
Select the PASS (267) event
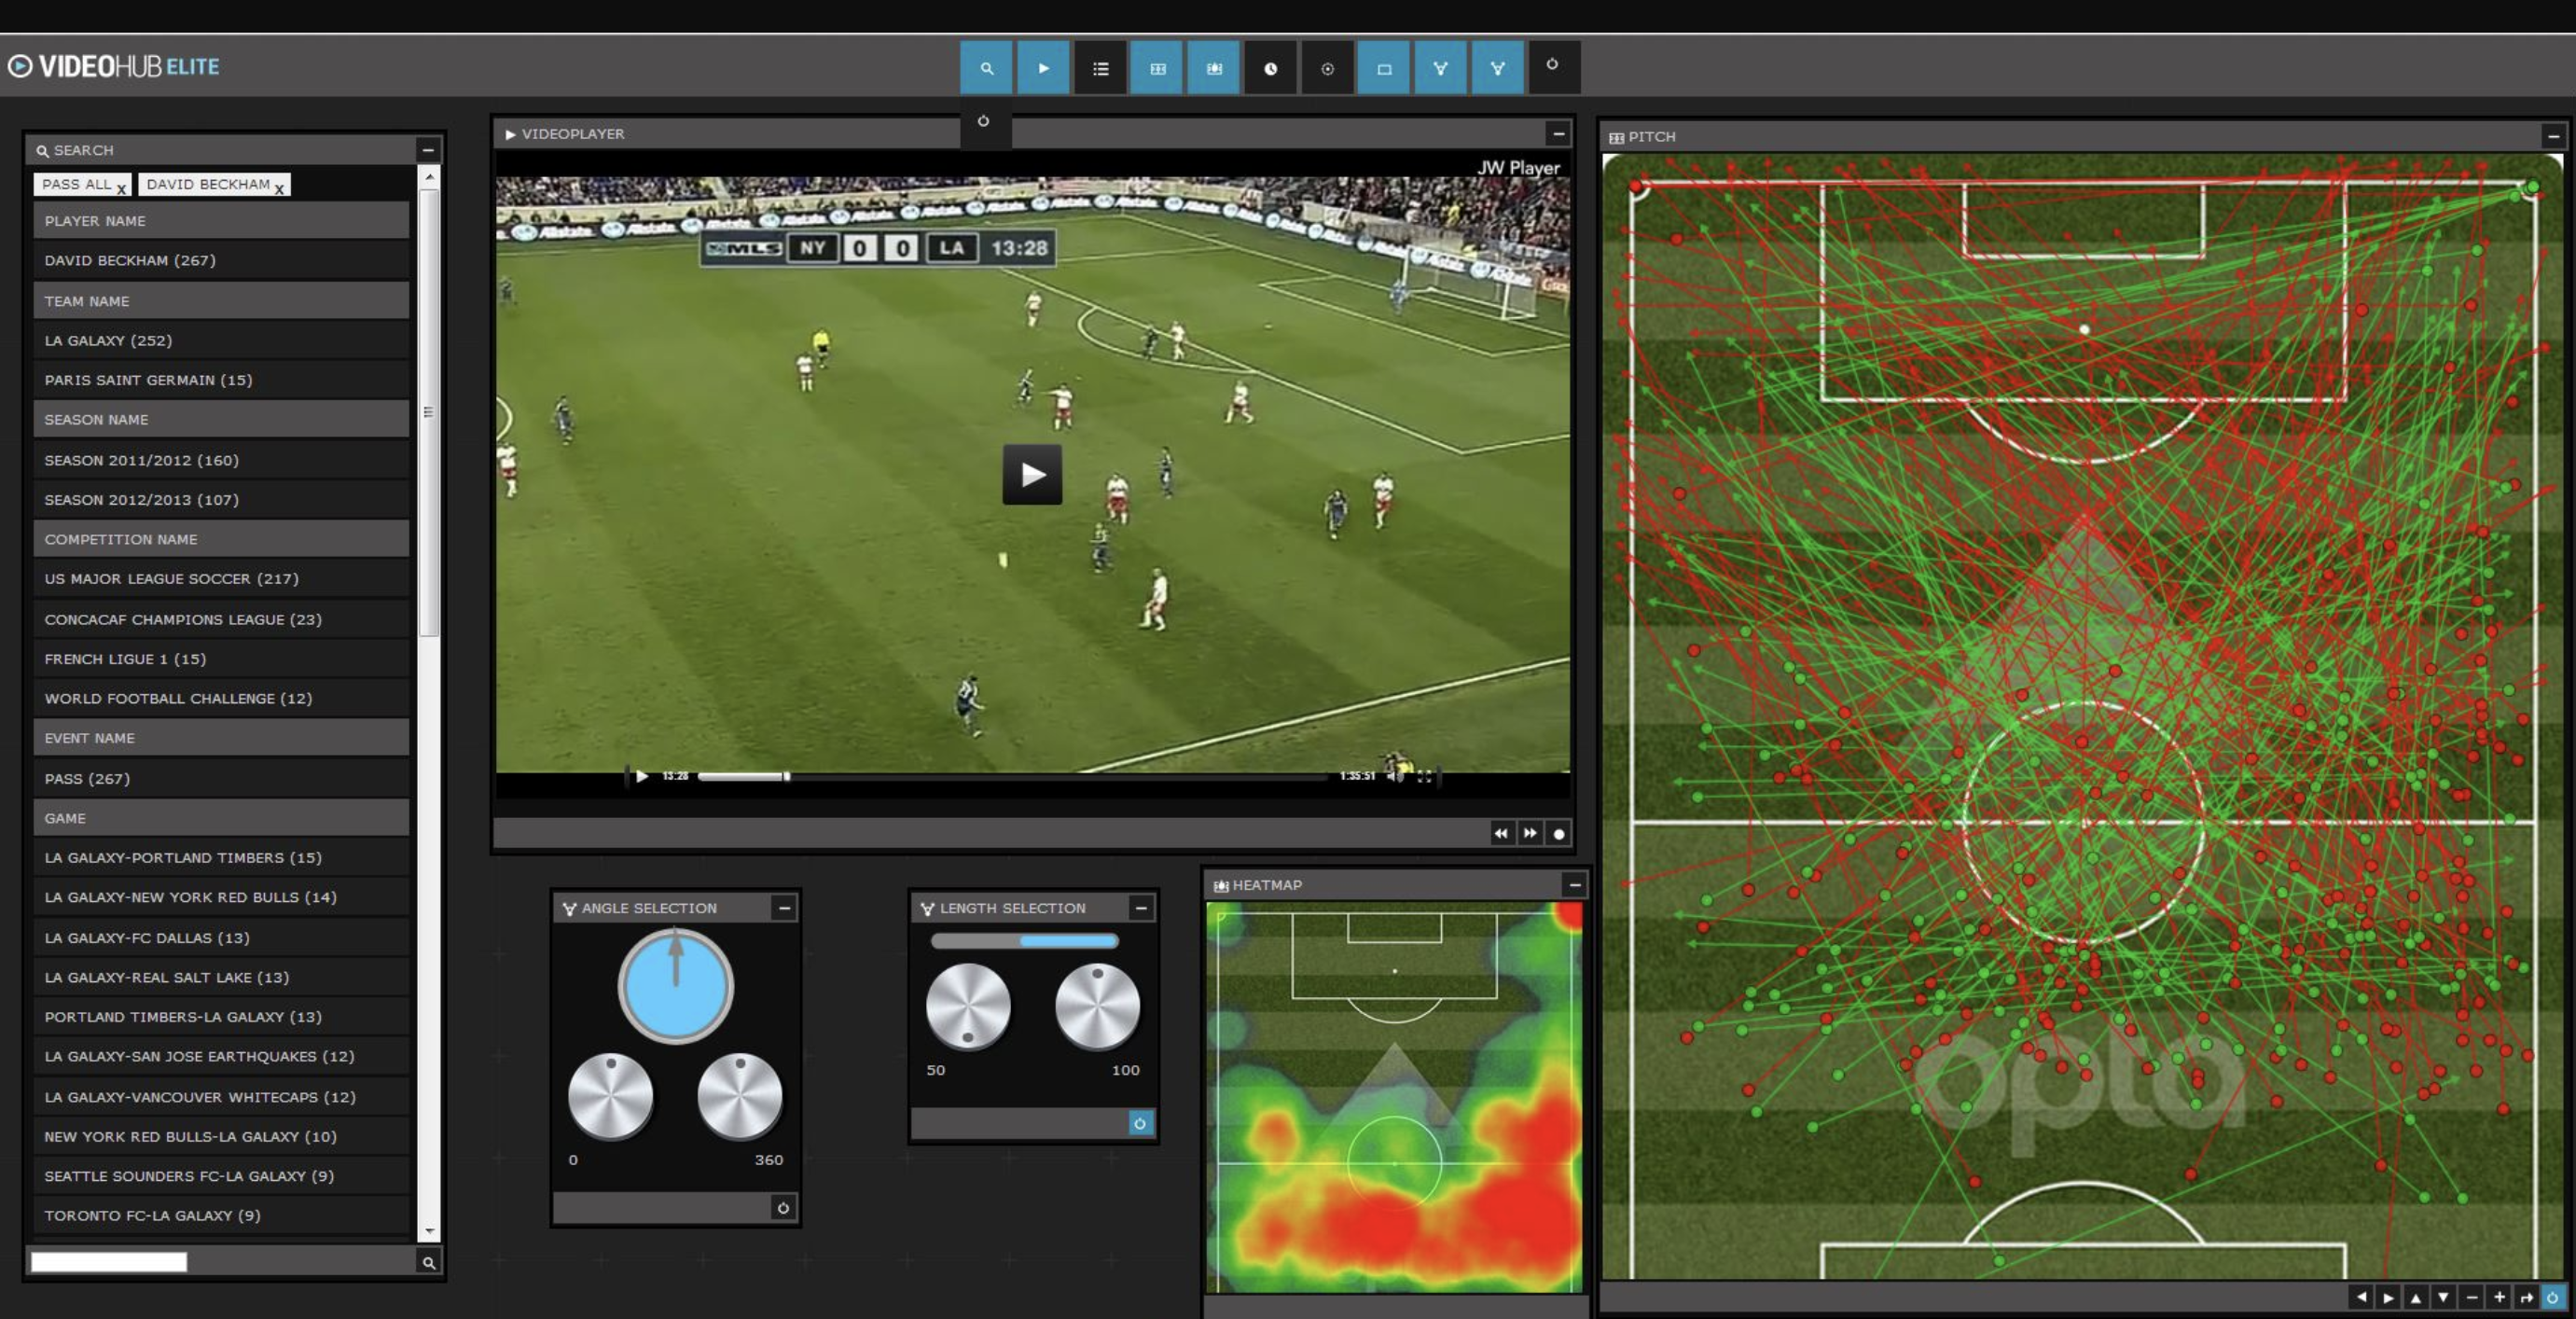click(221, 778)
